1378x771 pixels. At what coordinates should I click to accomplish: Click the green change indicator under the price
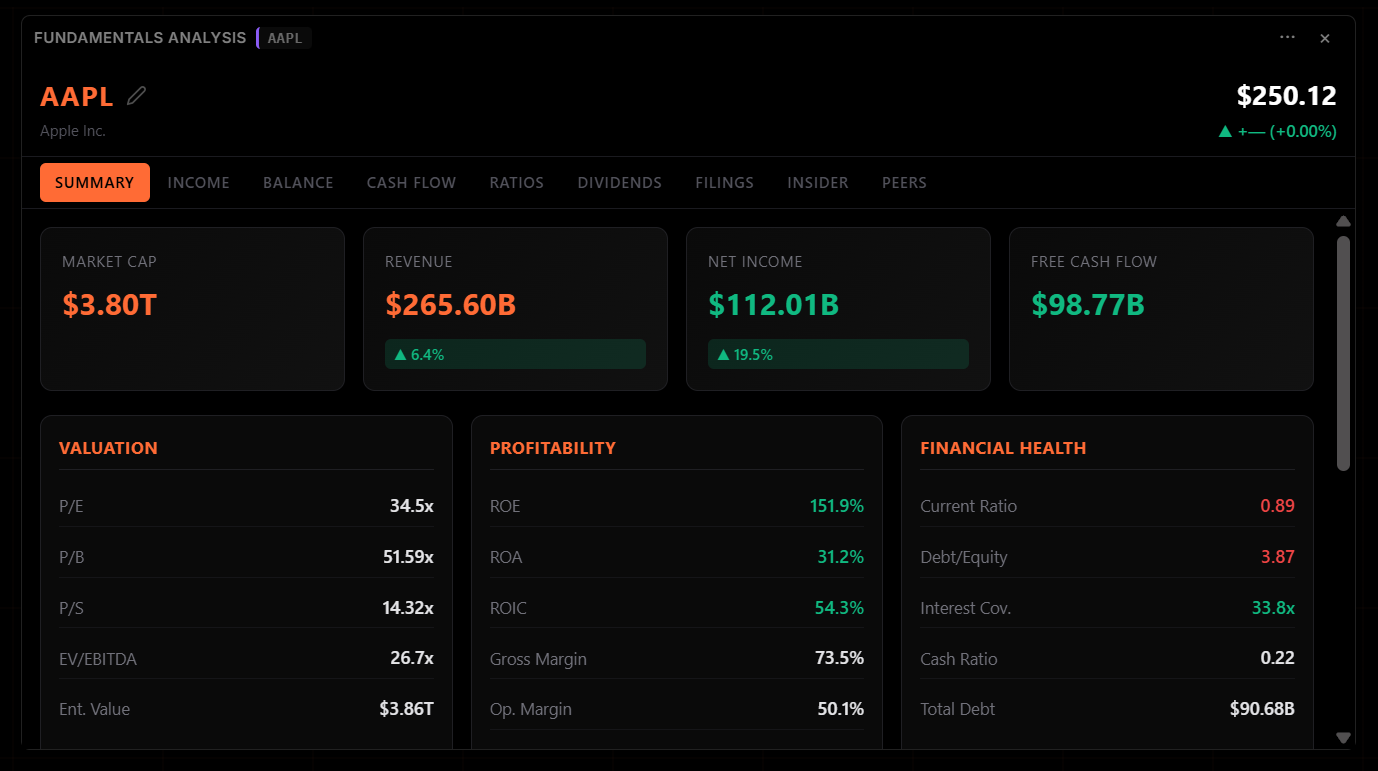coord(1277,131)
